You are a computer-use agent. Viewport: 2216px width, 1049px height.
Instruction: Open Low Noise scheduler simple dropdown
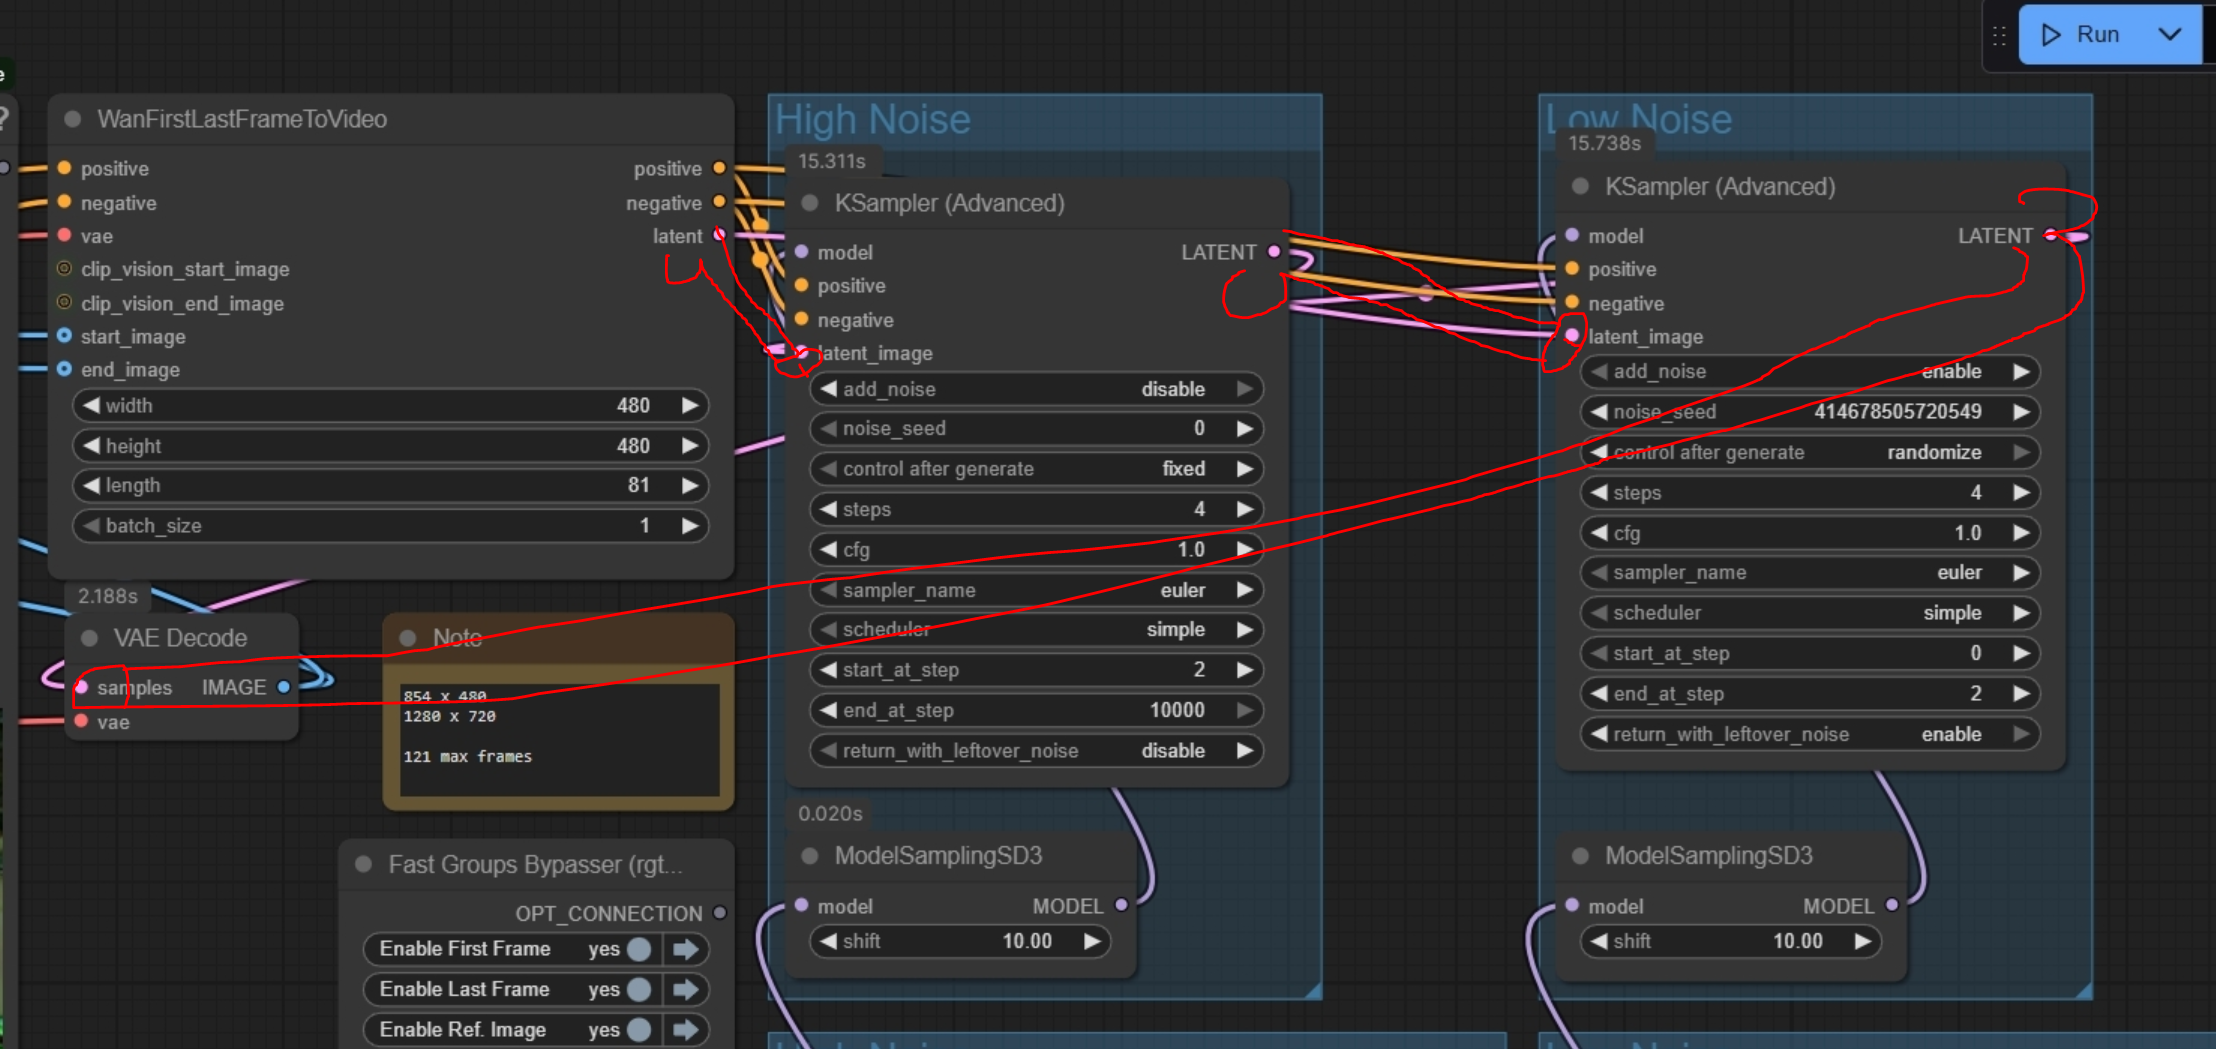click(x=1809, y=613)
